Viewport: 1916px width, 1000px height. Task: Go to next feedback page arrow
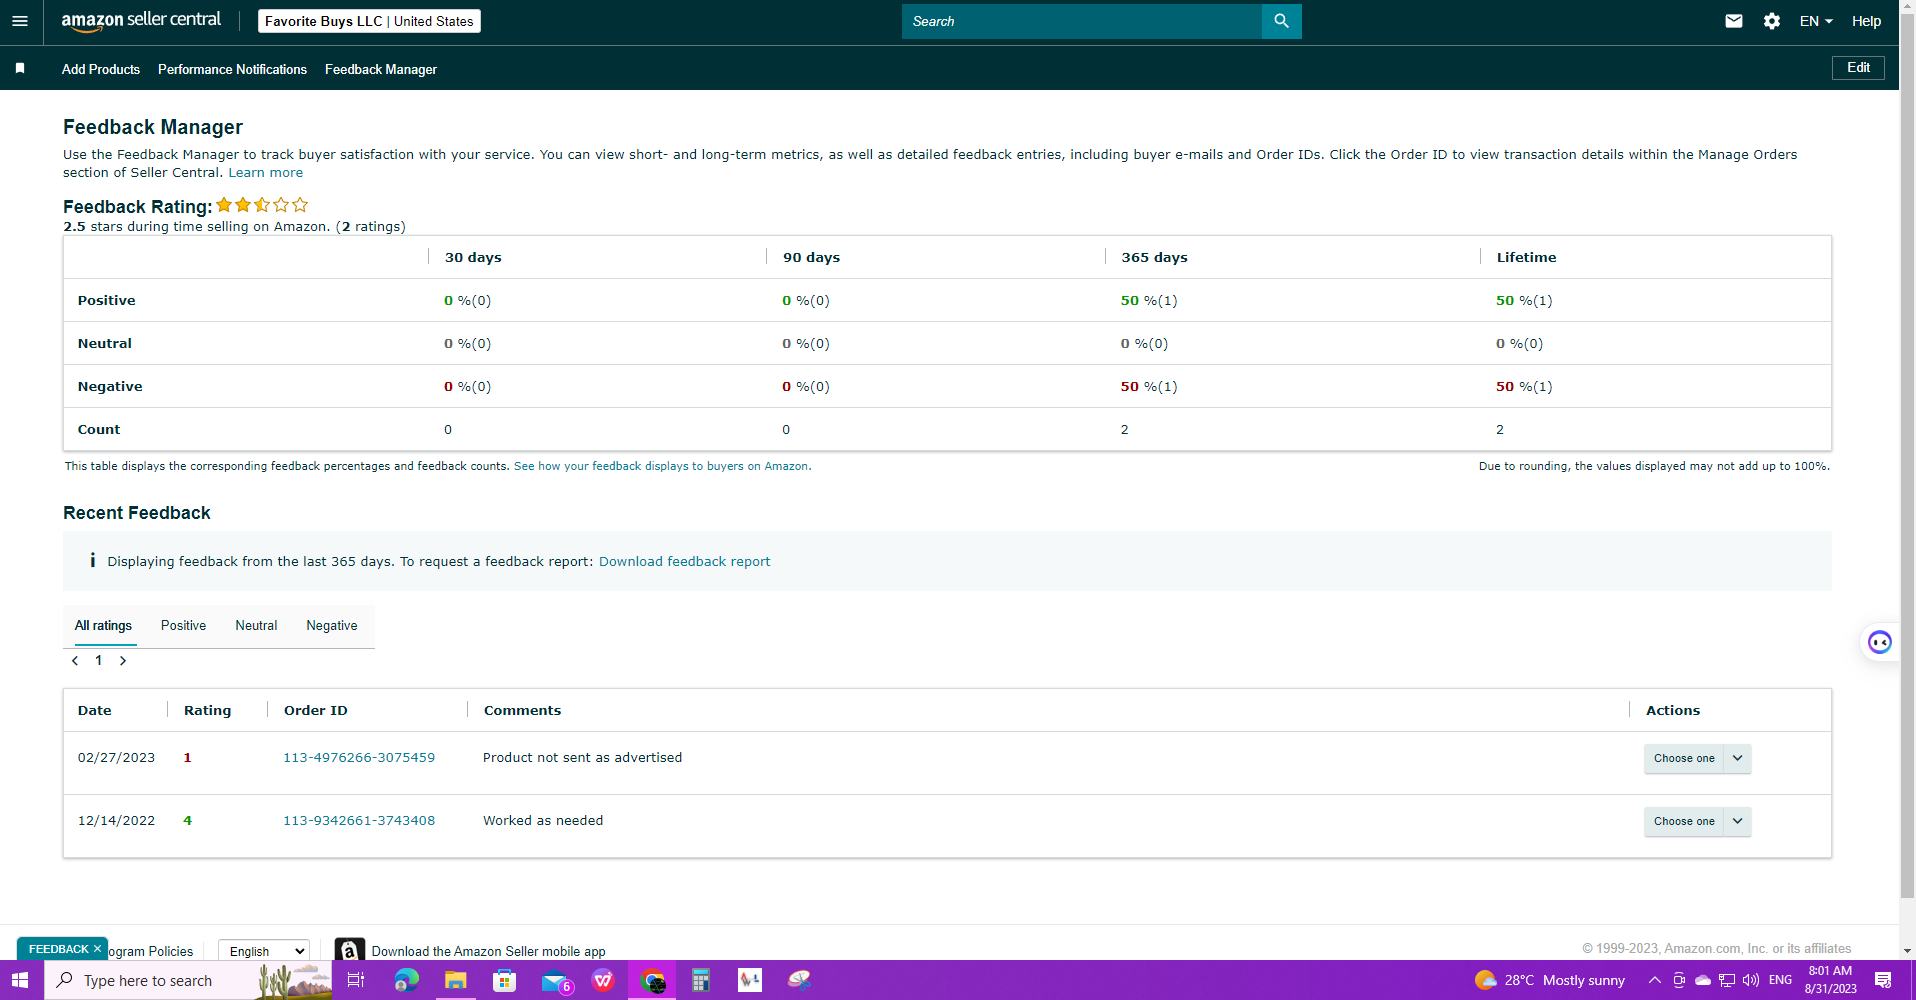[123, 661]
